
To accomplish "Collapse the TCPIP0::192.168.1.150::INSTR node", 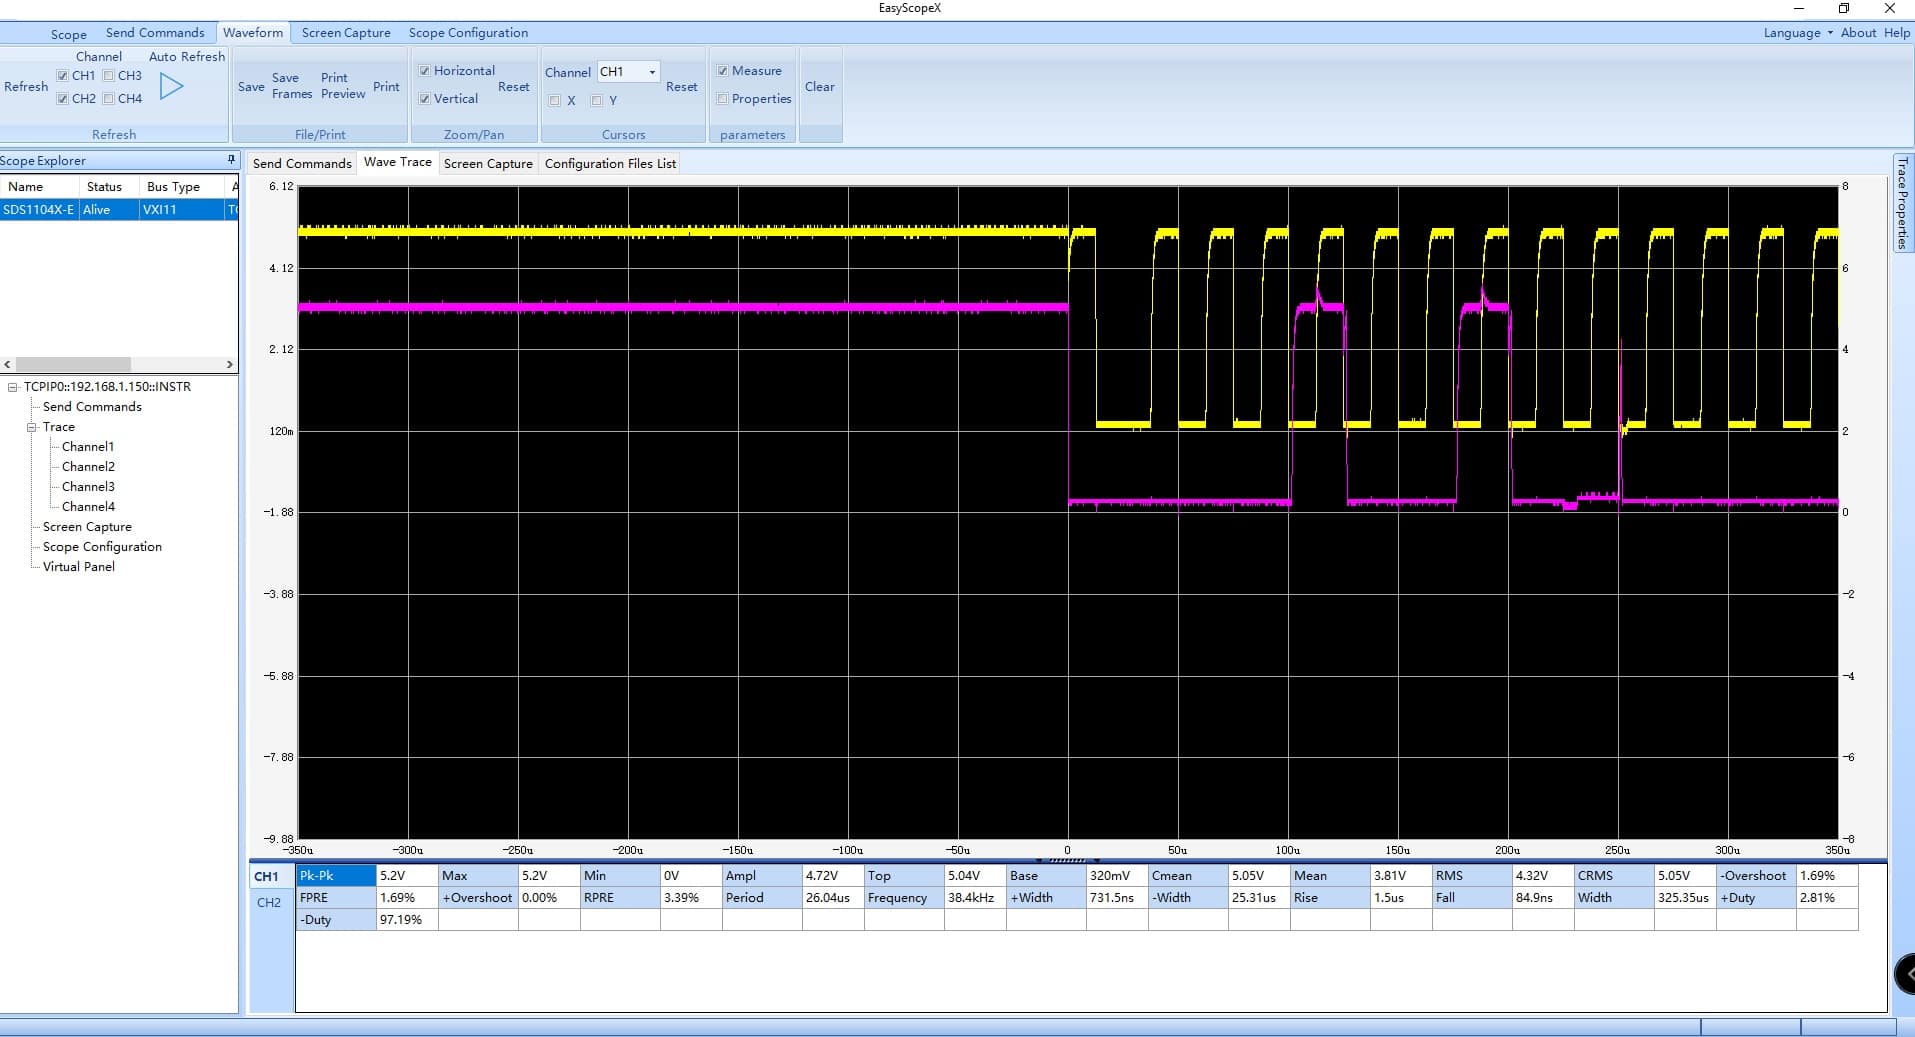I will 13,387.
